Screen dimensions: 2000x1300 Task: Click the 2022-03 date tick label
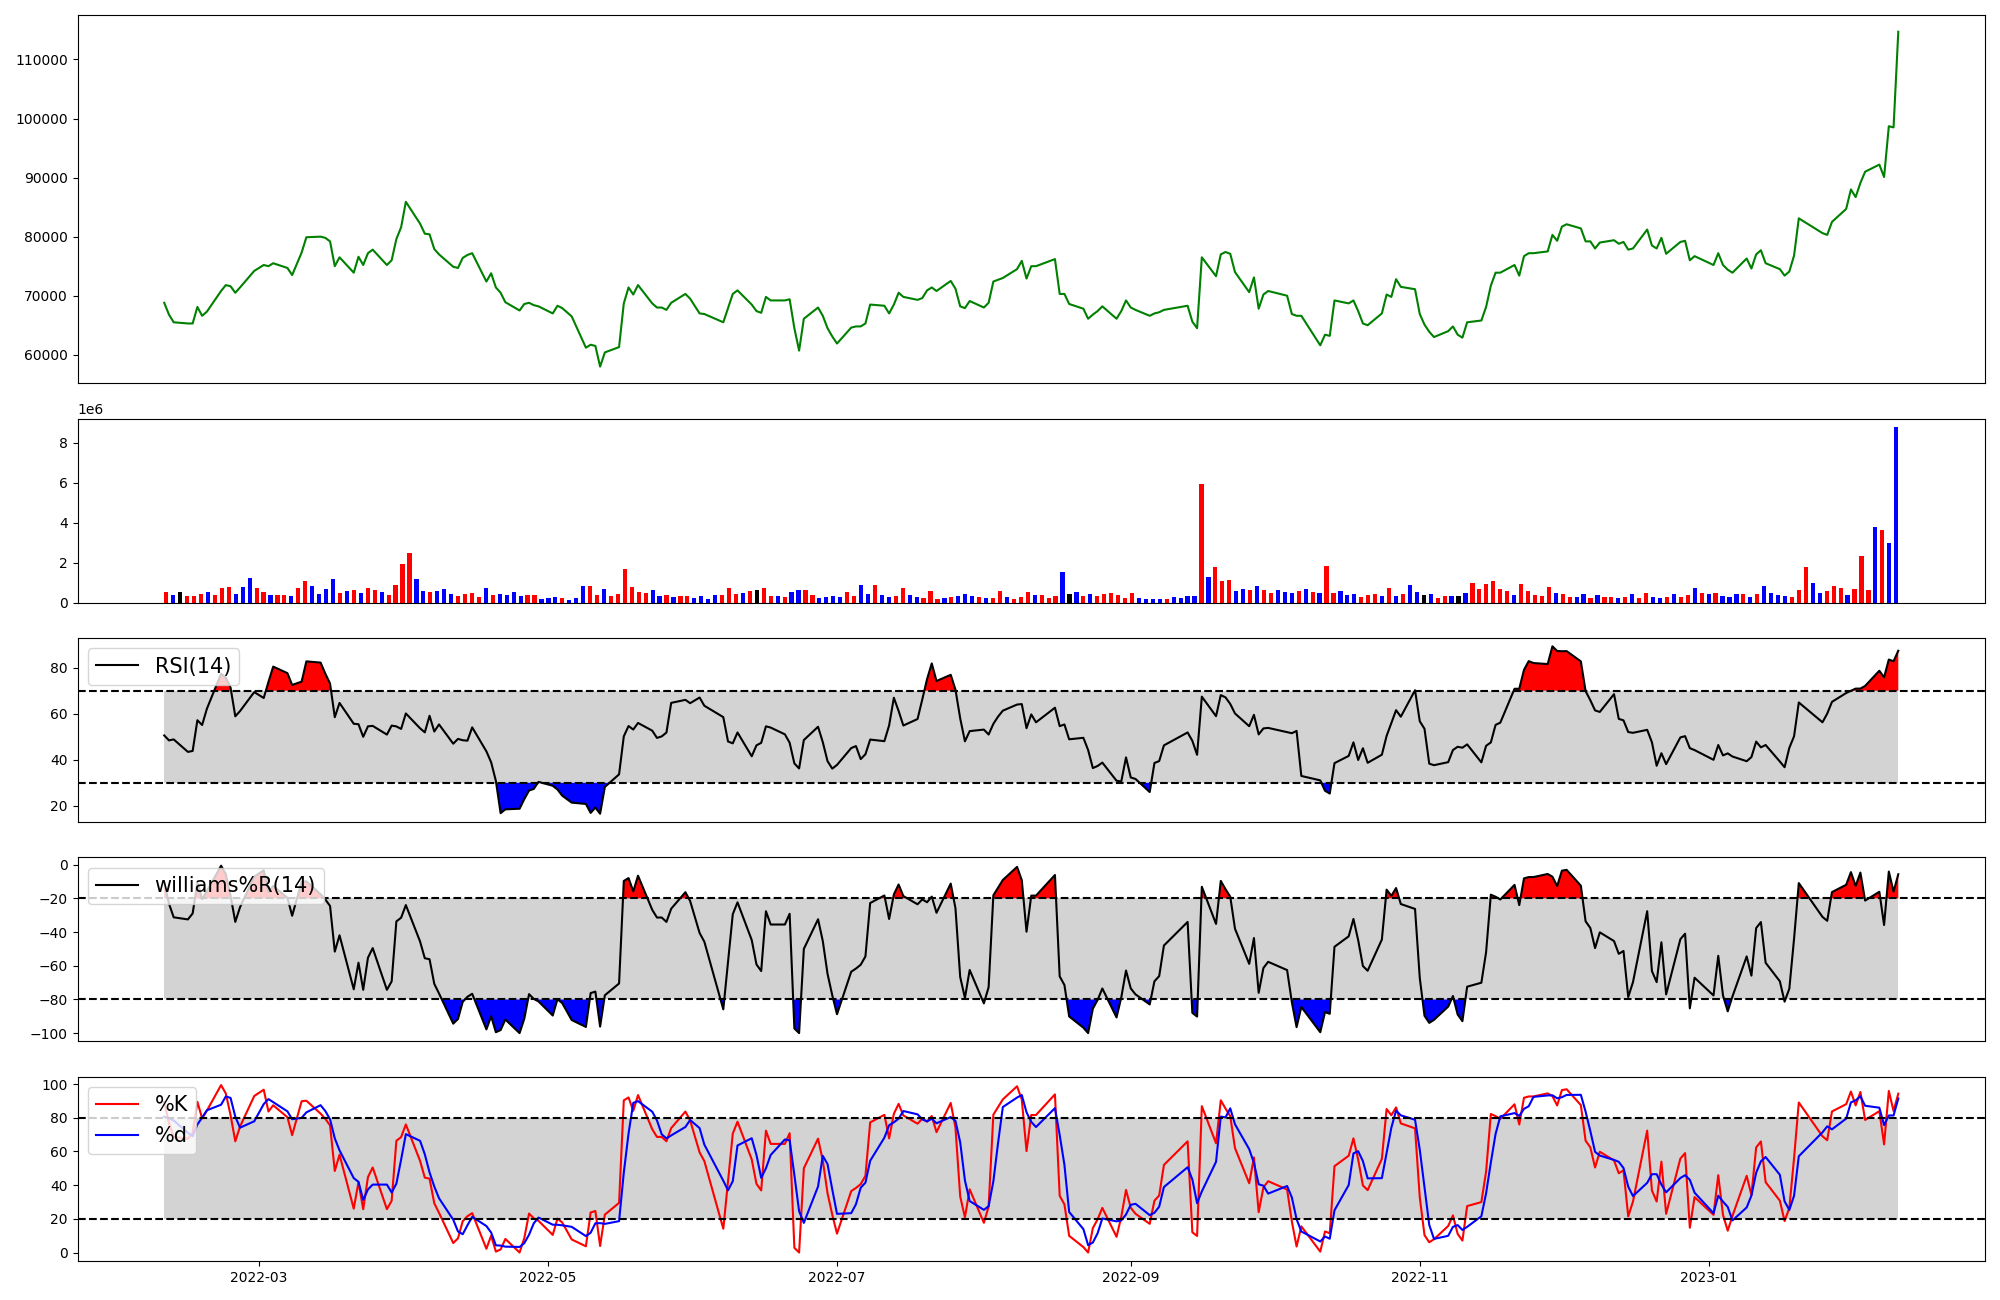point(258,1277)
